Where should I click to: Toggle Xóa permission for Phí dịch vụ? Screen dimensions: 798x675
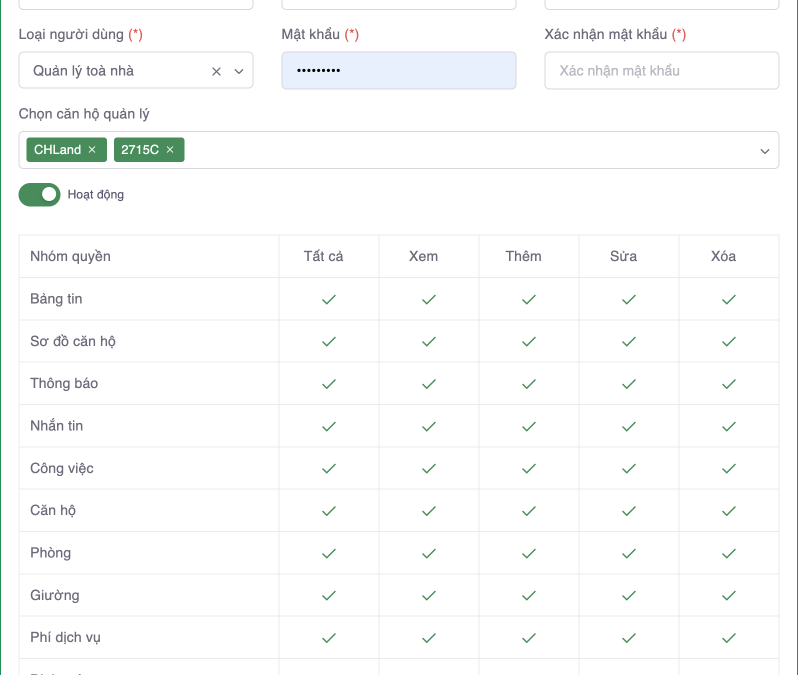point(729,637)
